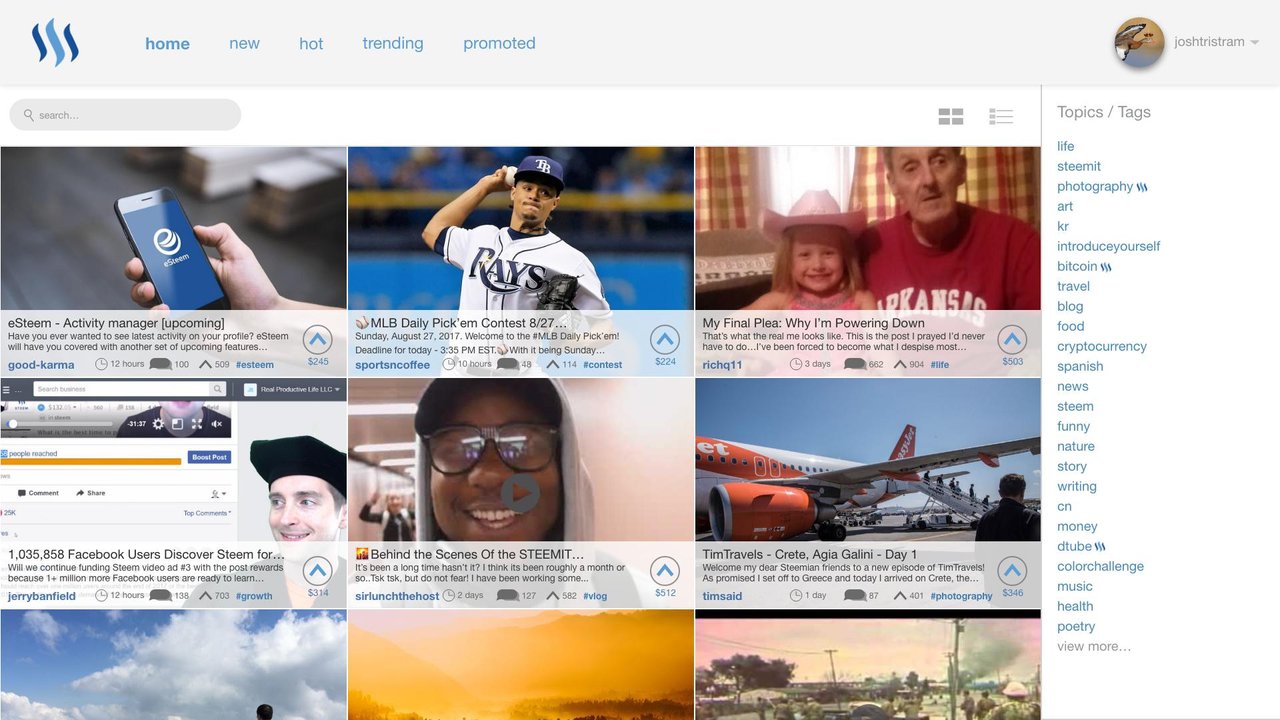
Task: Upvote the MLB Daily Pick'em Contest post
Action: [x=665, y=339]
